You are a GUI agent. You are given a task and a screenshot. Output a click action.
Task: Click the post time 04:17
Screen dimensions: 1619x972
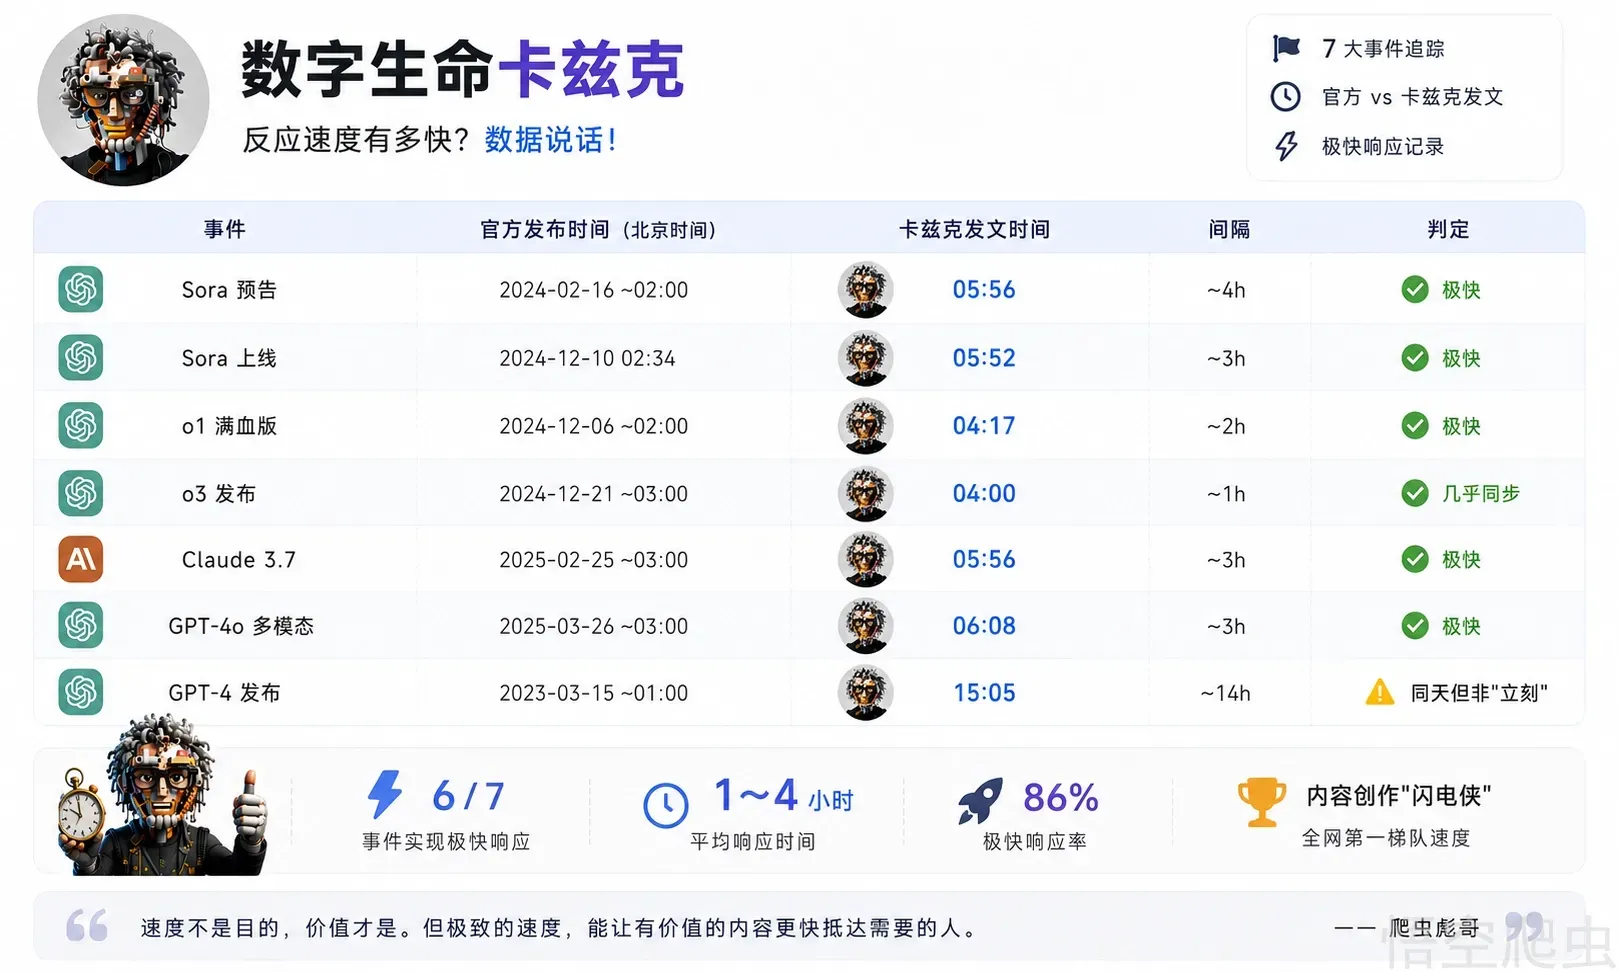pyautogui.click(x=984, y=426)
